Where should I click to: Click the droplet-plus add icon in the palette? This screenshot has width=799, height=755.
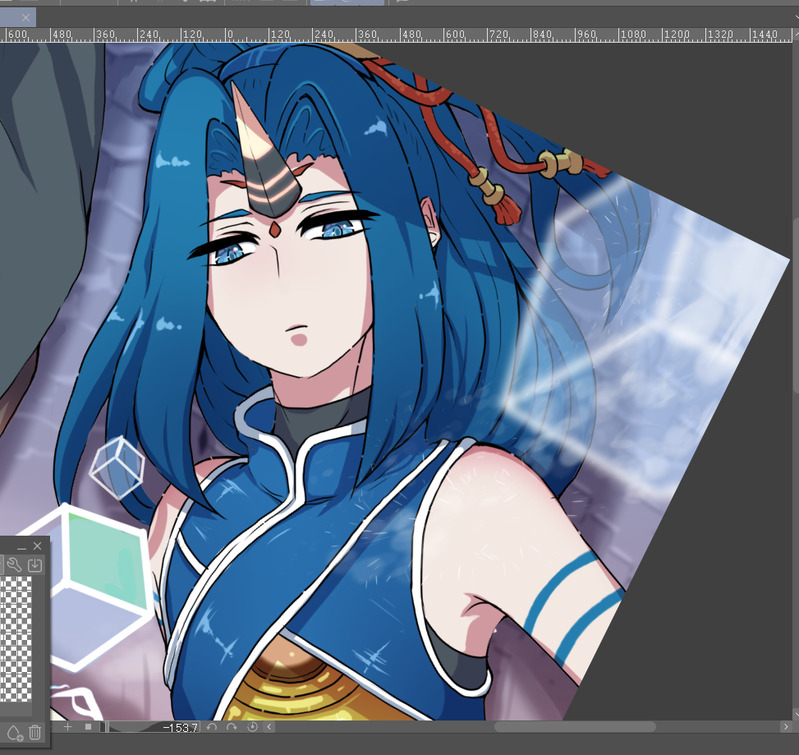pos(13,733)
